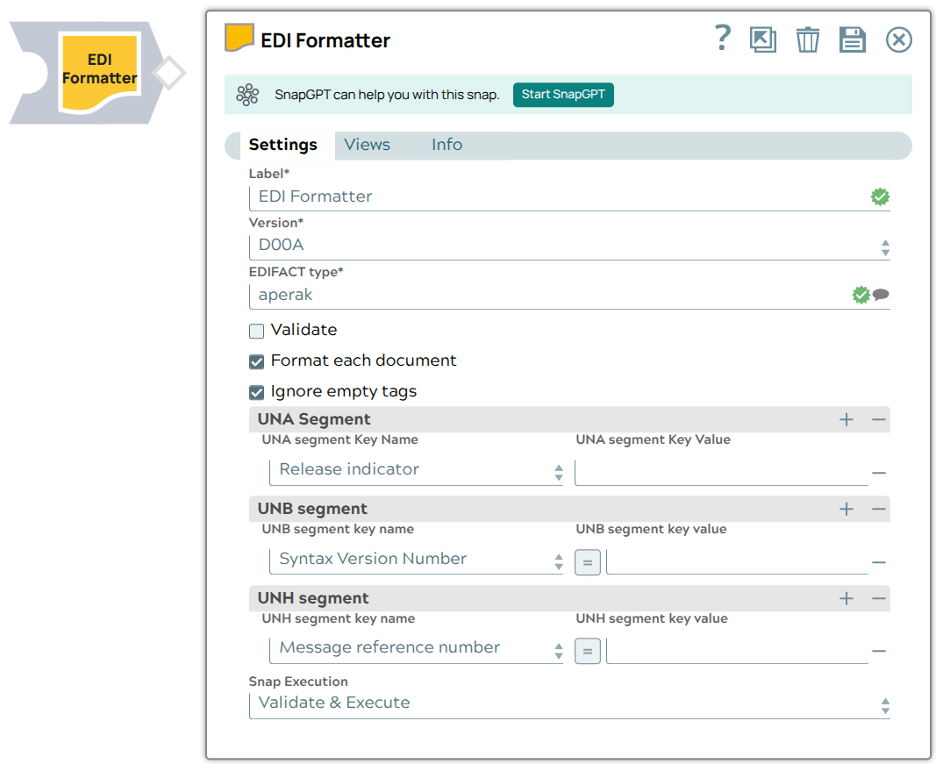Click the EDIFACT type suggestion bubble icon

click(x=881, y=295)
